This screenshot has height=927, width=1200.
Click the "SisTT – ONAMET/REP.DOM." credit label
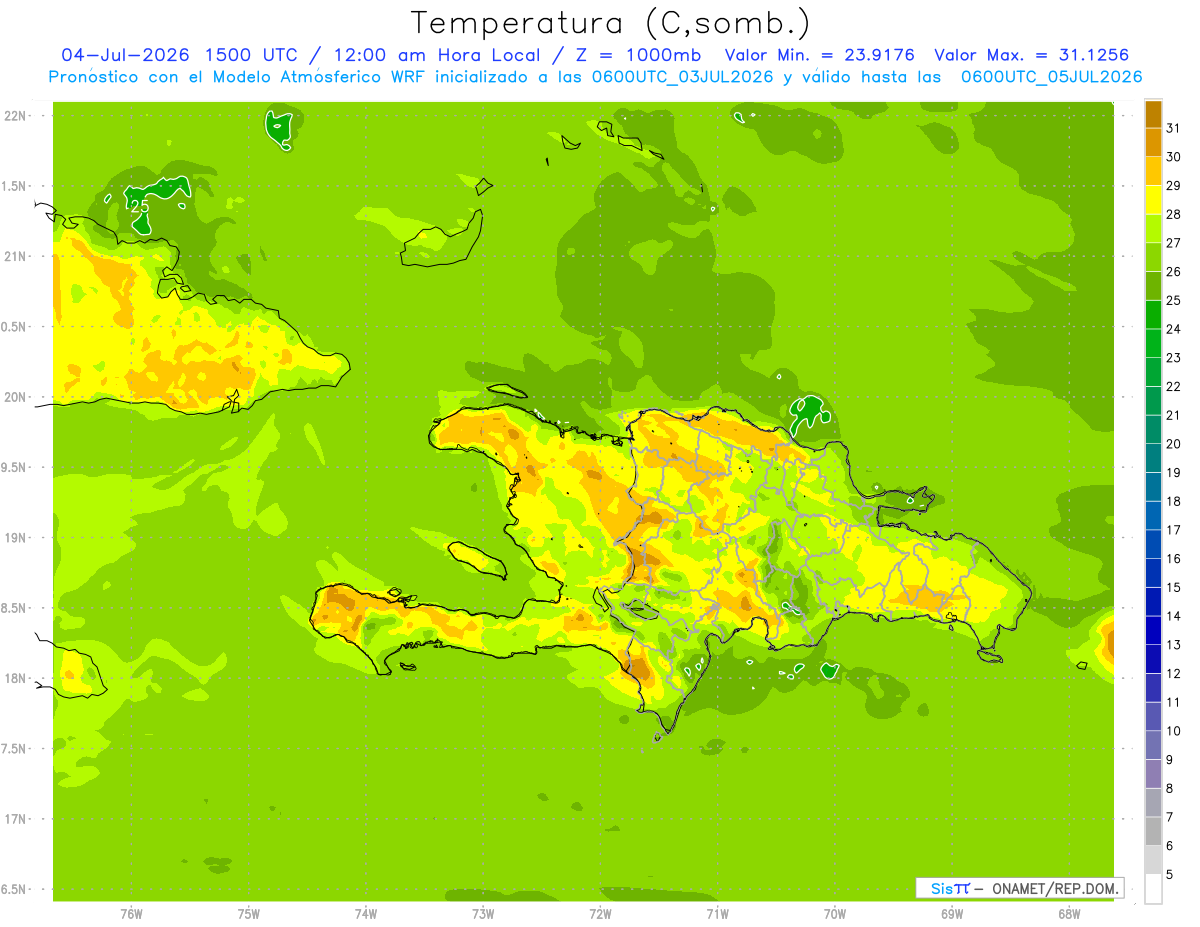tap(1020, 888)
